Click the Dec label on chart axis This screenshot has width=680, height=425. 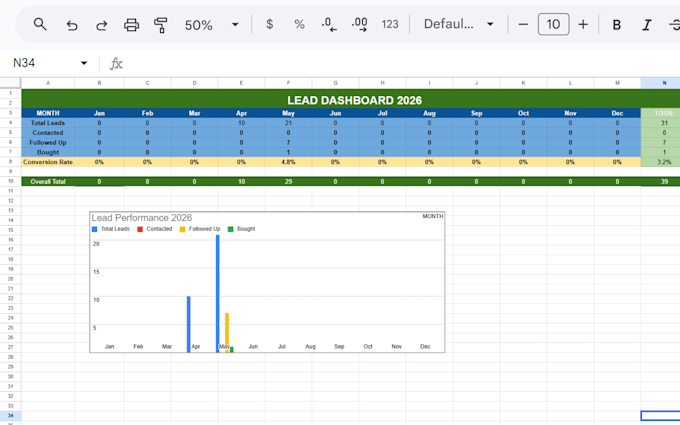(425, 347)
